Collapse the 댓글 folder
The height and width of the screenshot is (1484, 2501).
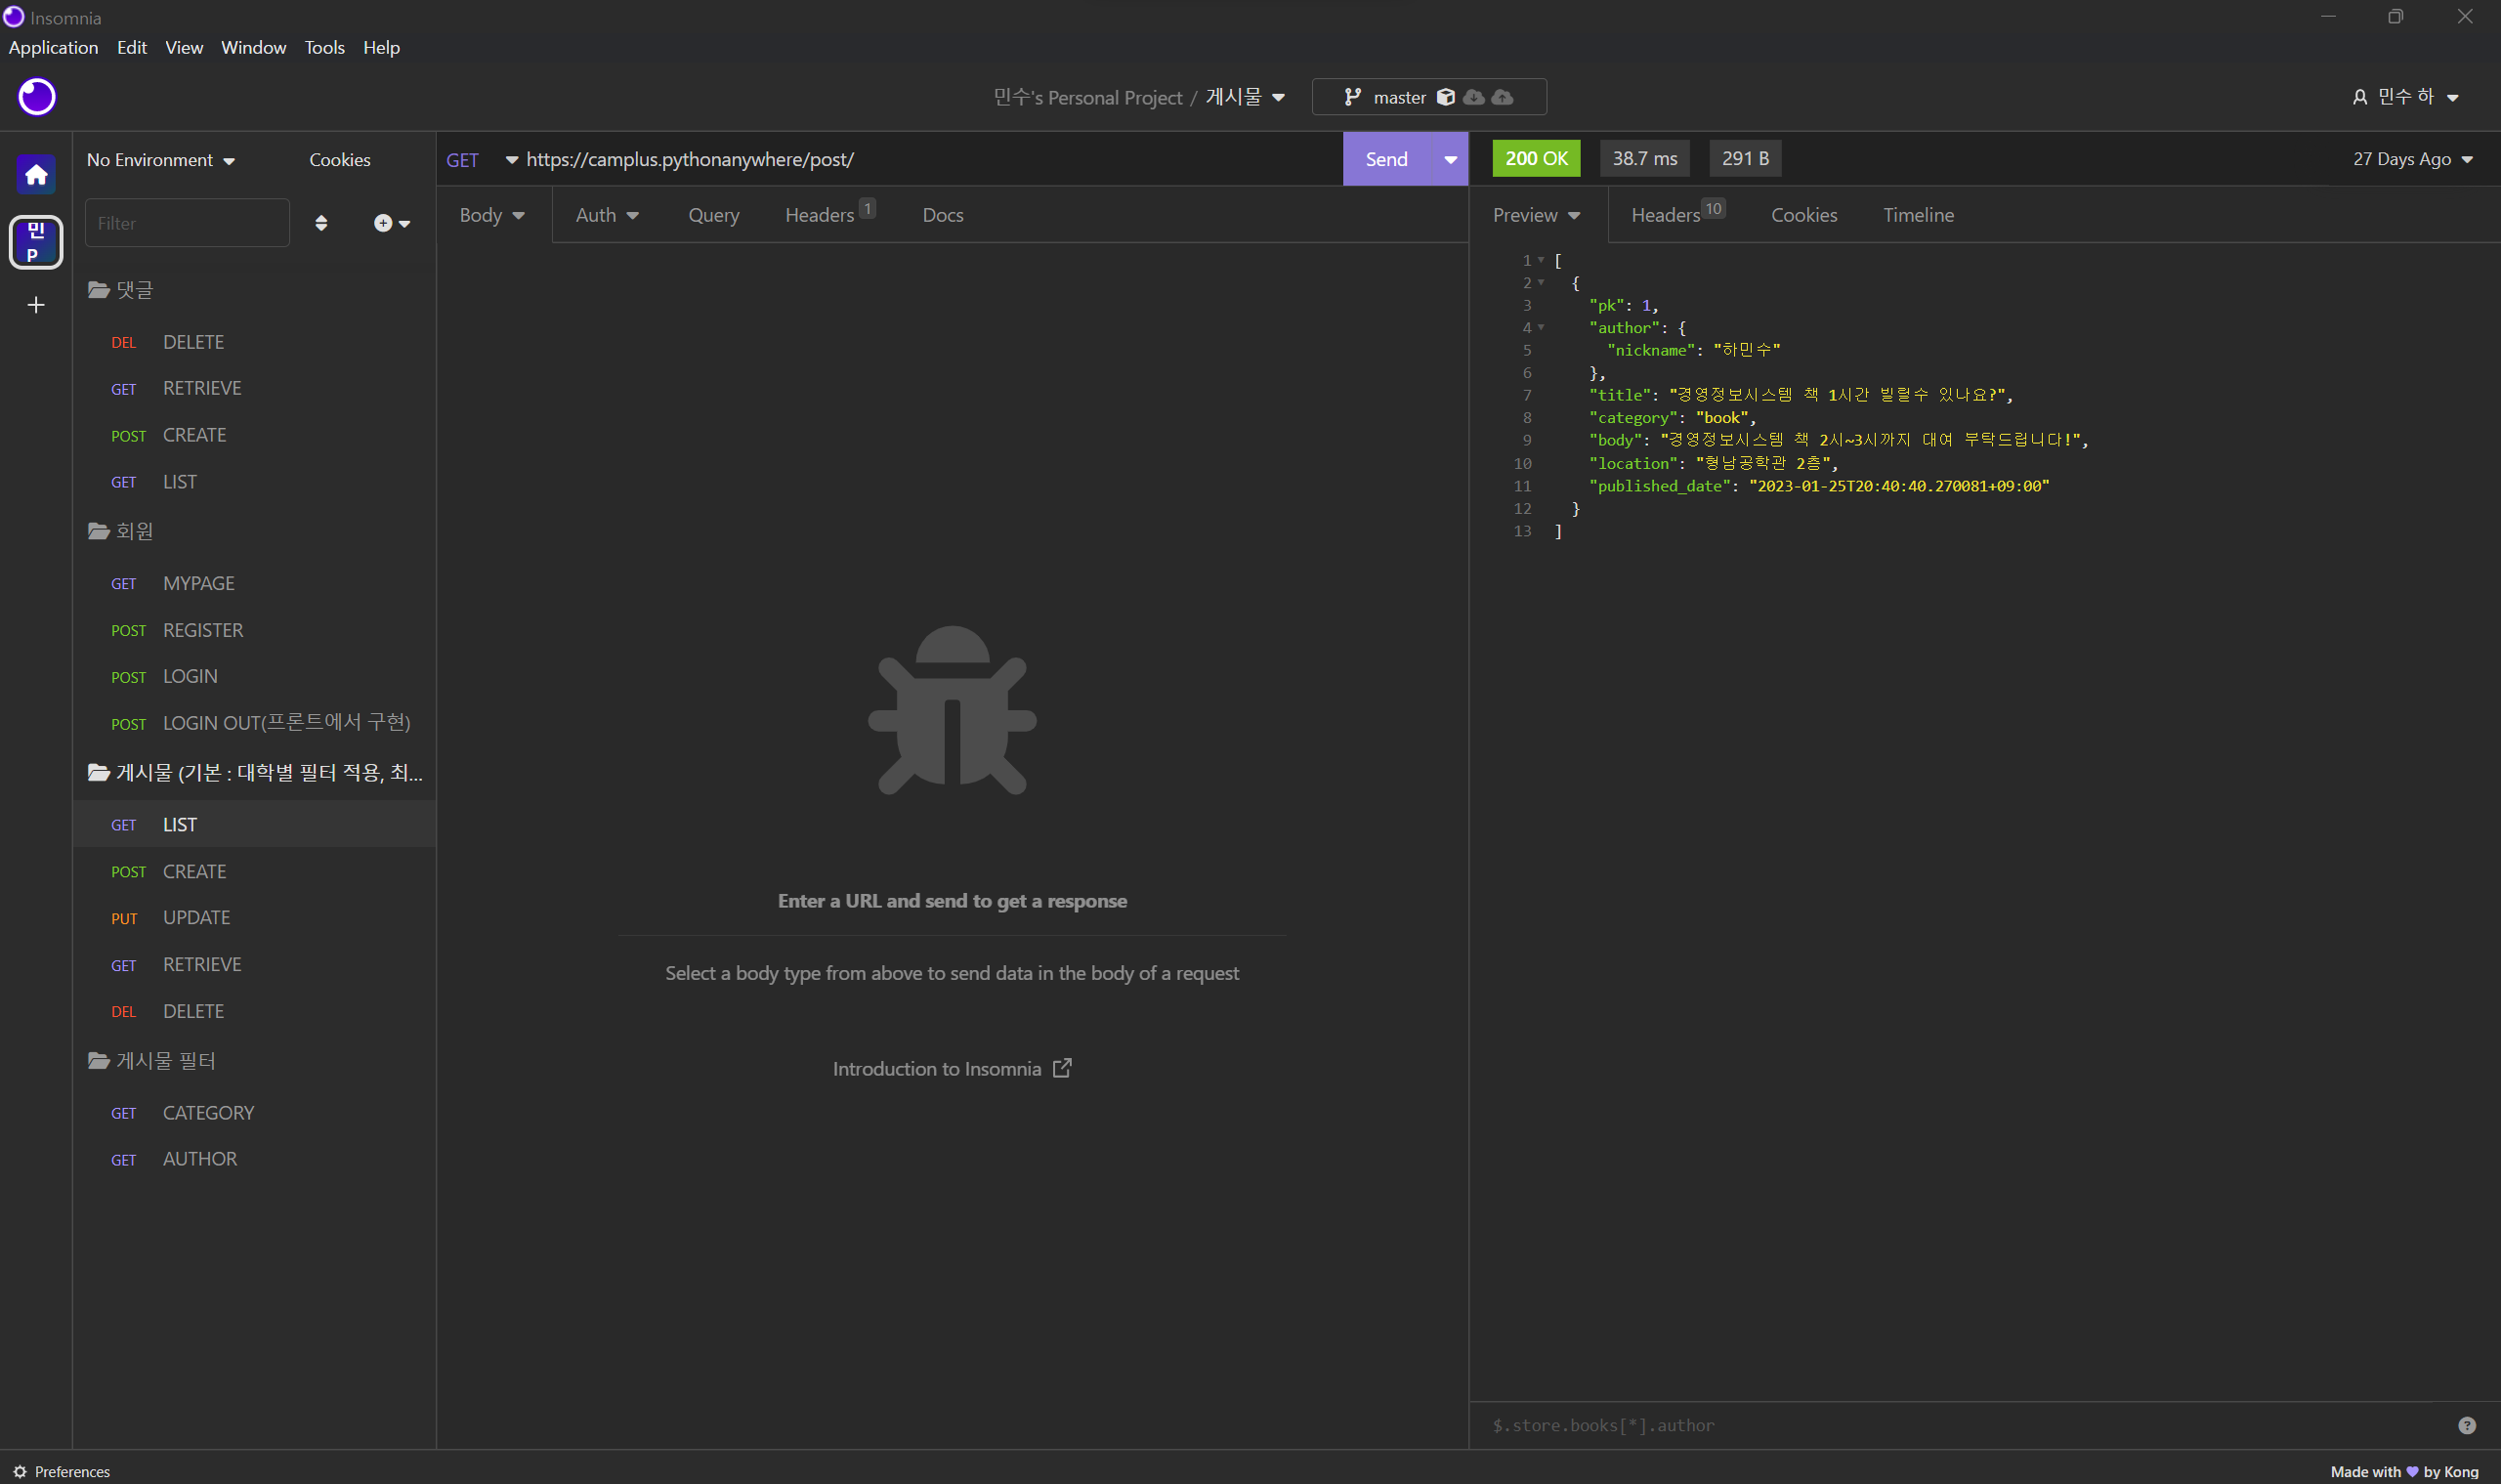pyautogui.click(x=120, y=290)
